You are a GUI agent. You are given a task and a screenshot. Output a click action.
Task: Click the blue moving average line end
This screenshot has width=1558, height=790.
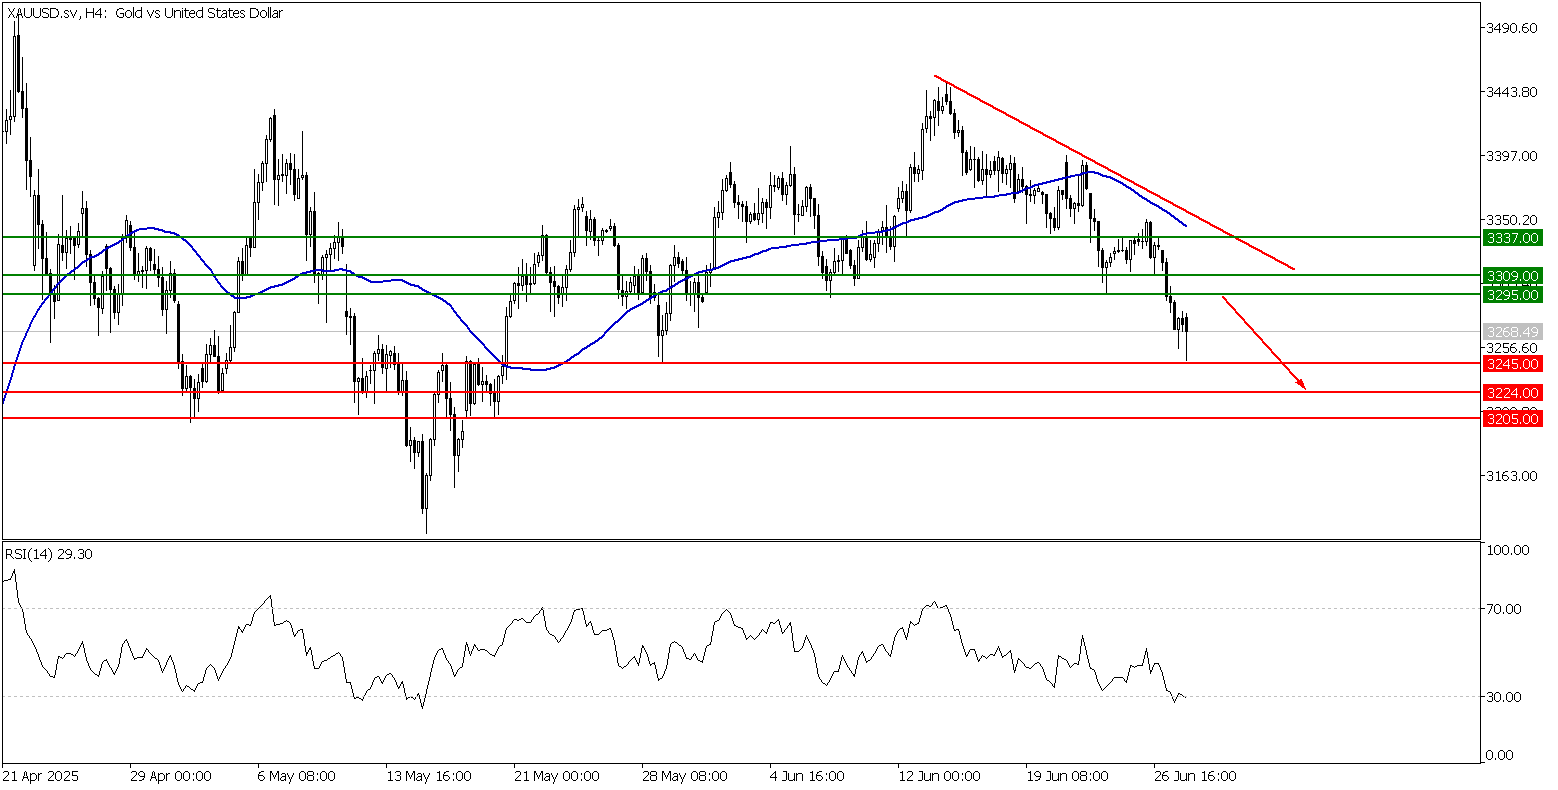(1185, 226)
